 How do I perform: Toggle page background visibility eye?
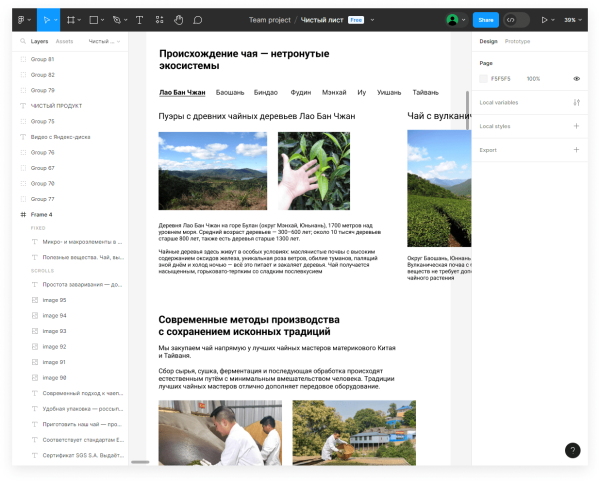tap(576, 78)
